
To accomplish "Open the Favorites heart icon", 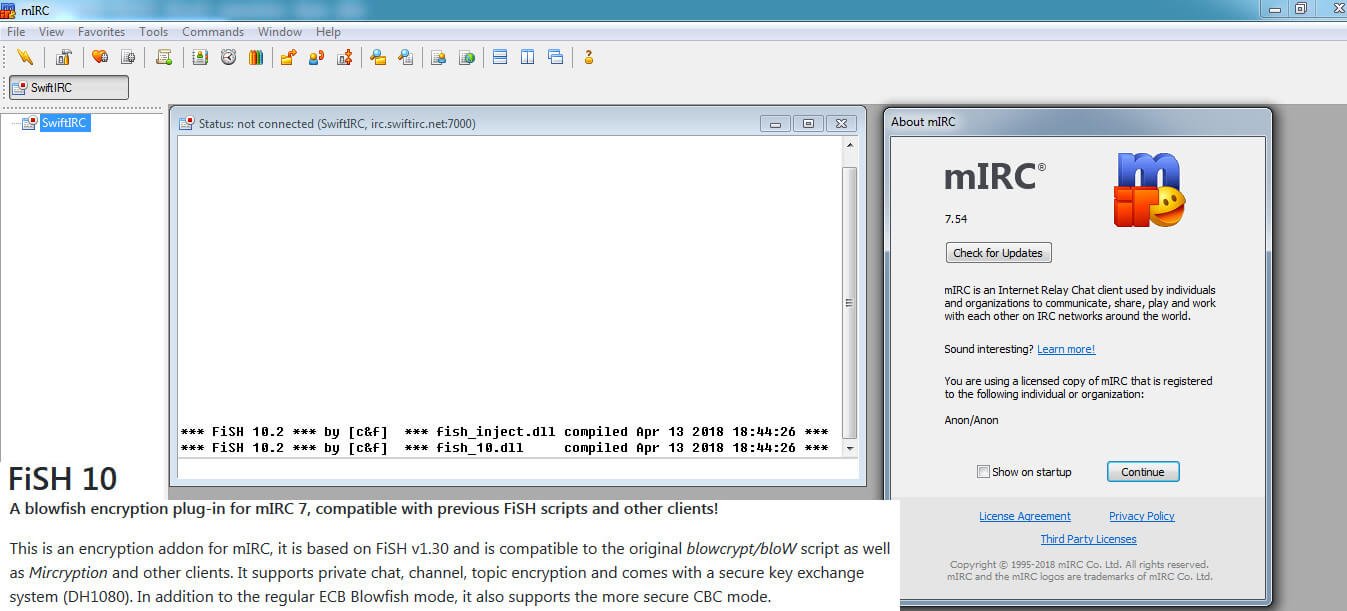I will point(100,57).
